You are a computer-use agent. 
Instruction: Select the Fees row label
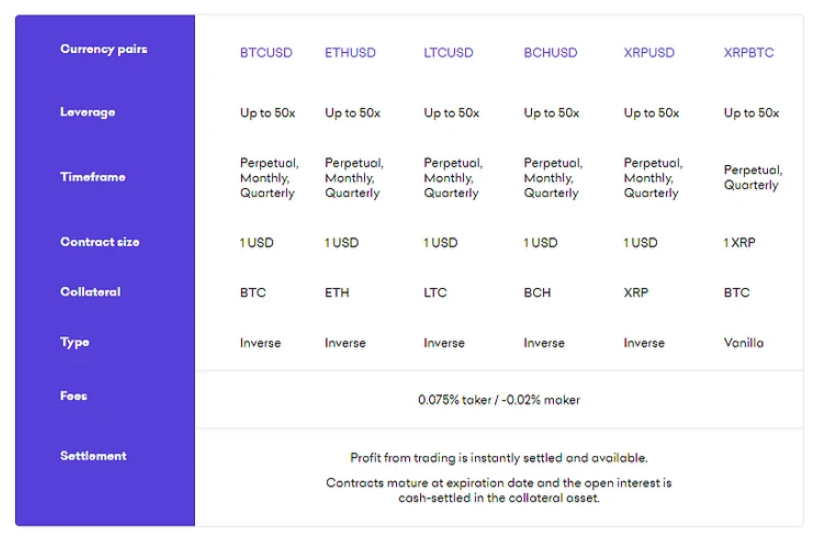click(x=73, y=396)
